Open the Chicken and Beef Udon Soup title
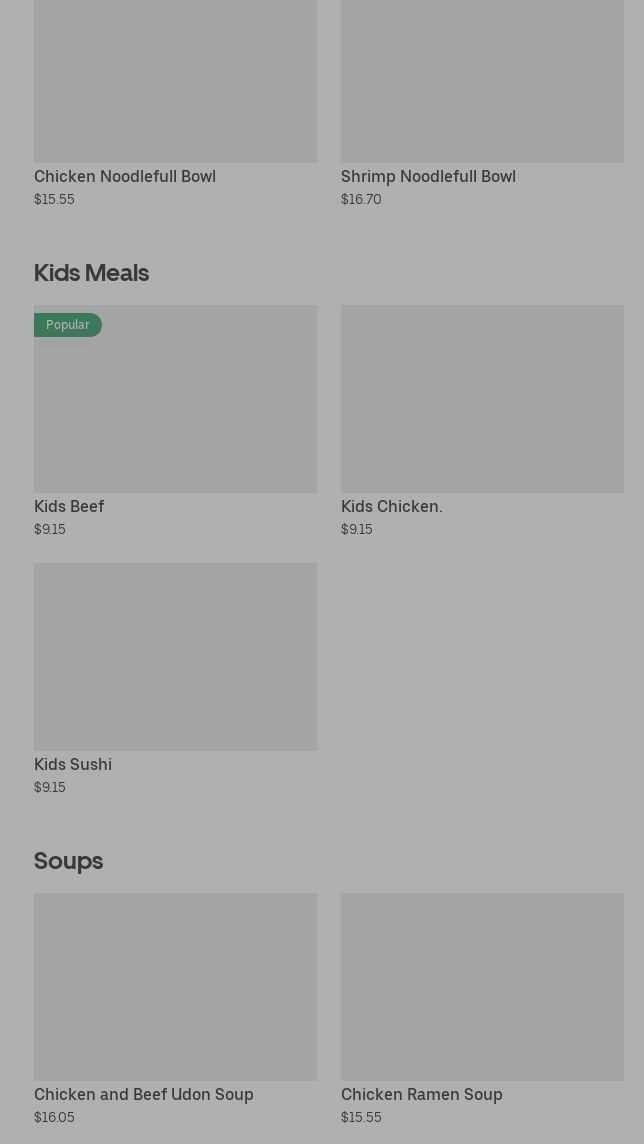644x1144 pixels. tap(143, 1094)
